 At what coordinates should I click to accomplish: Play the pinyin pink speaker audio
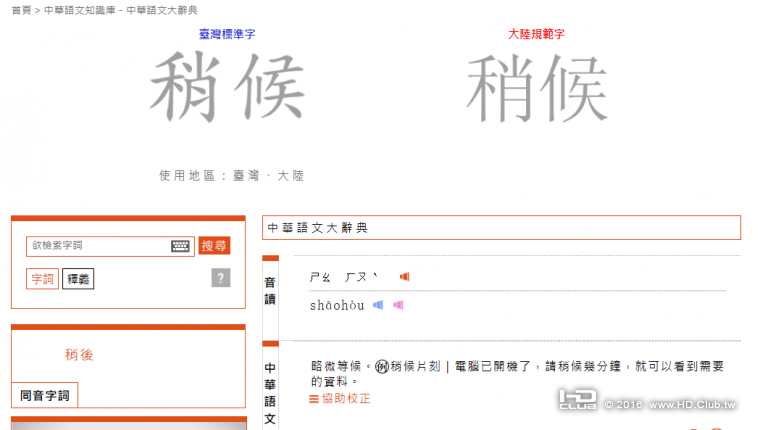click(398, 305)
